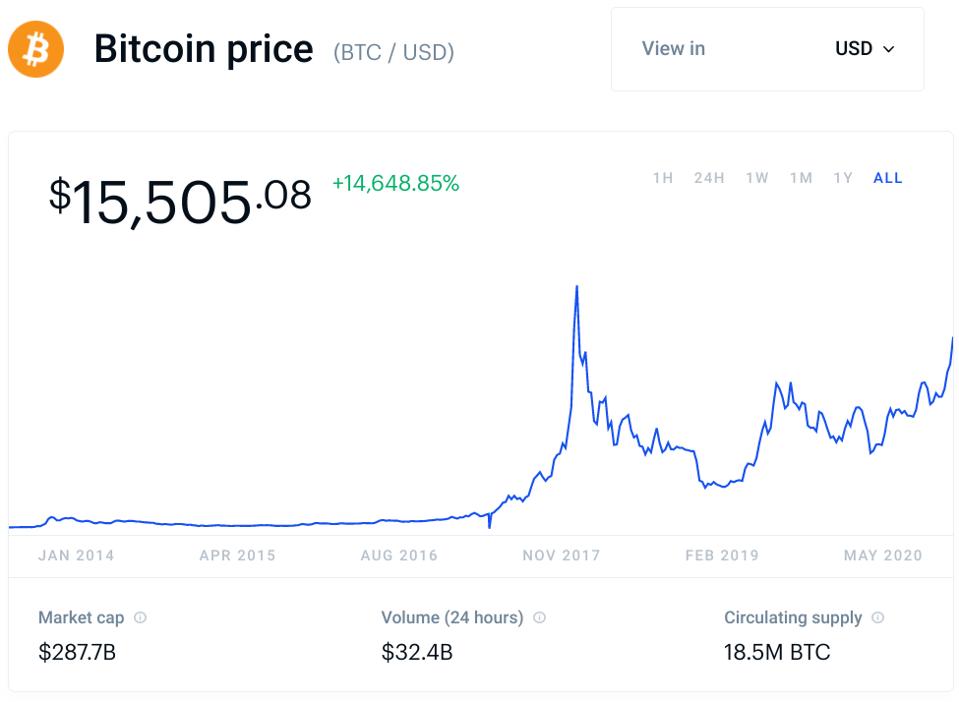Switch to the 1W timeframe
This screenshot has height=702, width=959.
click(x=756, y=177)
